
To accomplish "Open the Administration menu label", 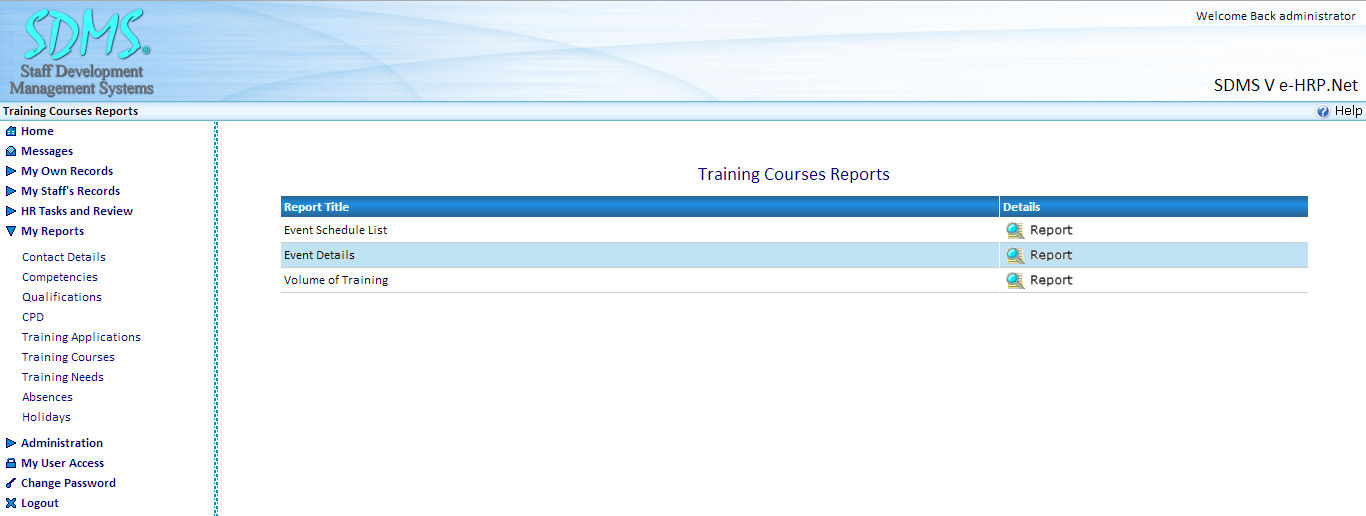I will pyautogui.click(x=62, y=443).
